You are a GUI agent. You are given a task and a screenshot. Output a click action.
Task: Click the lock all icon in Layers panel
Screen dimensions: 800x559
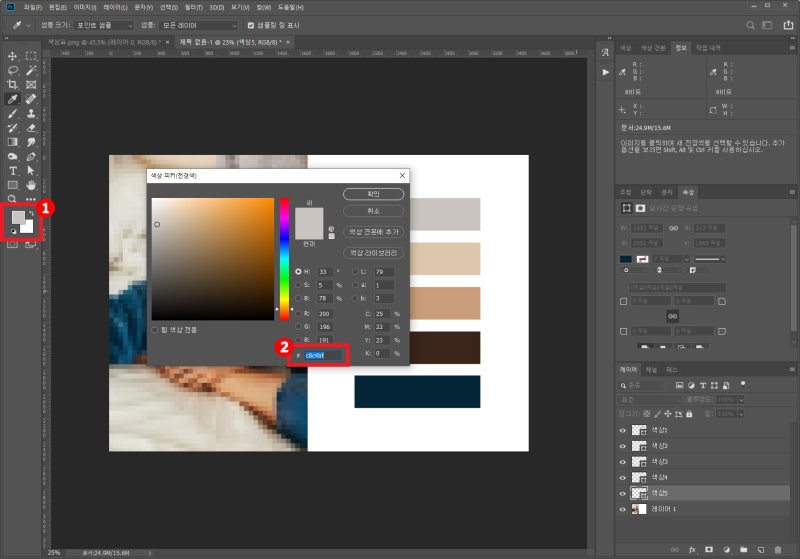(x=689, y=414)
